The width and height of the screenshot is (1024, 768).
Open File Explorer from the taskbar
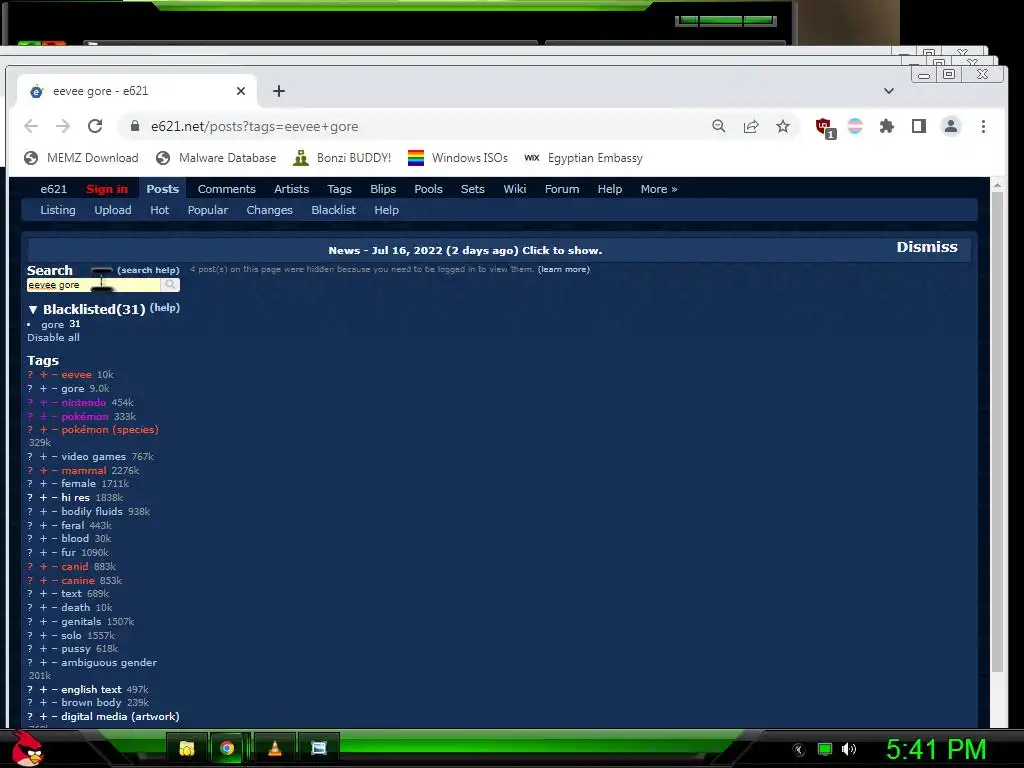(x=187, y=748)
